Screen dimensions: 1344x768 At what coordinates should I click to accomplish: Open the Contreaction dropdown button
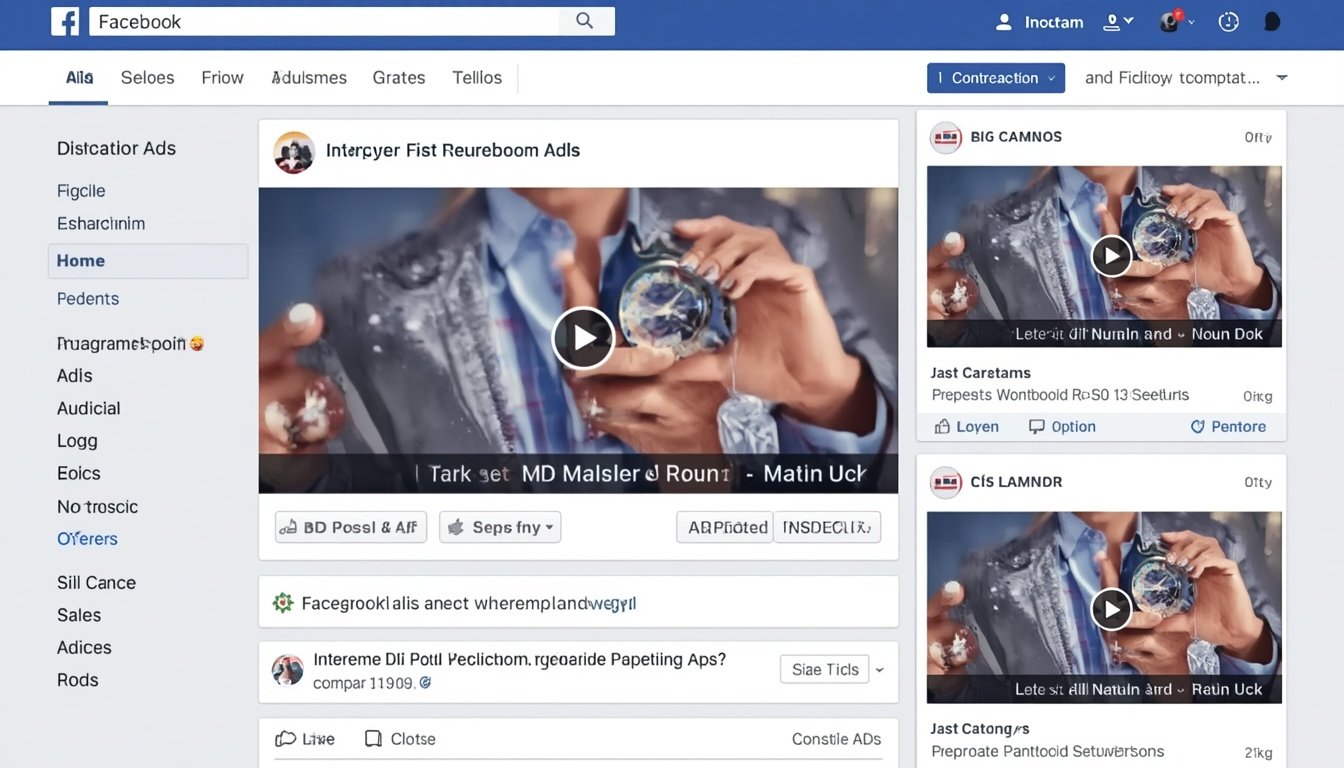pyautogui.click(x=996, y=78)
